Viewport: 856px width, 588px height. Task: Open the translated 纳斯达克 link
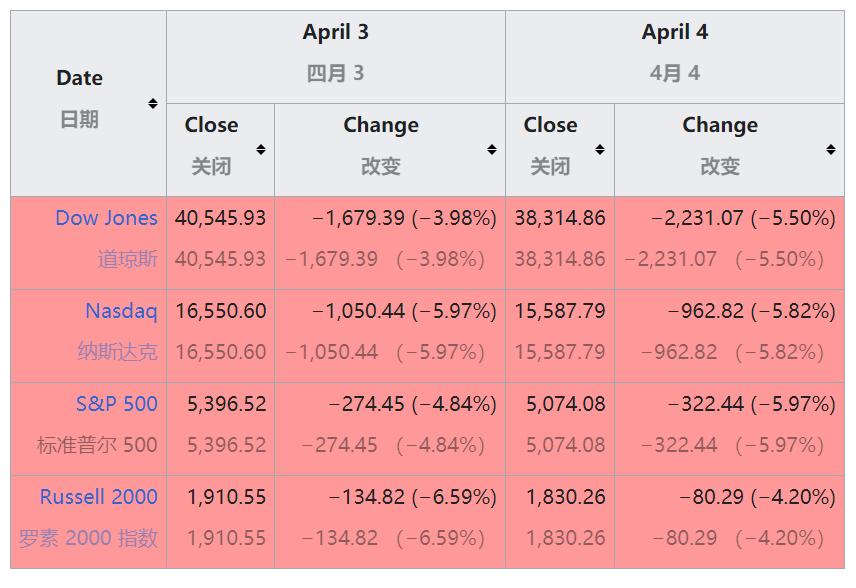pyautogui.click(x=117, y=352)
